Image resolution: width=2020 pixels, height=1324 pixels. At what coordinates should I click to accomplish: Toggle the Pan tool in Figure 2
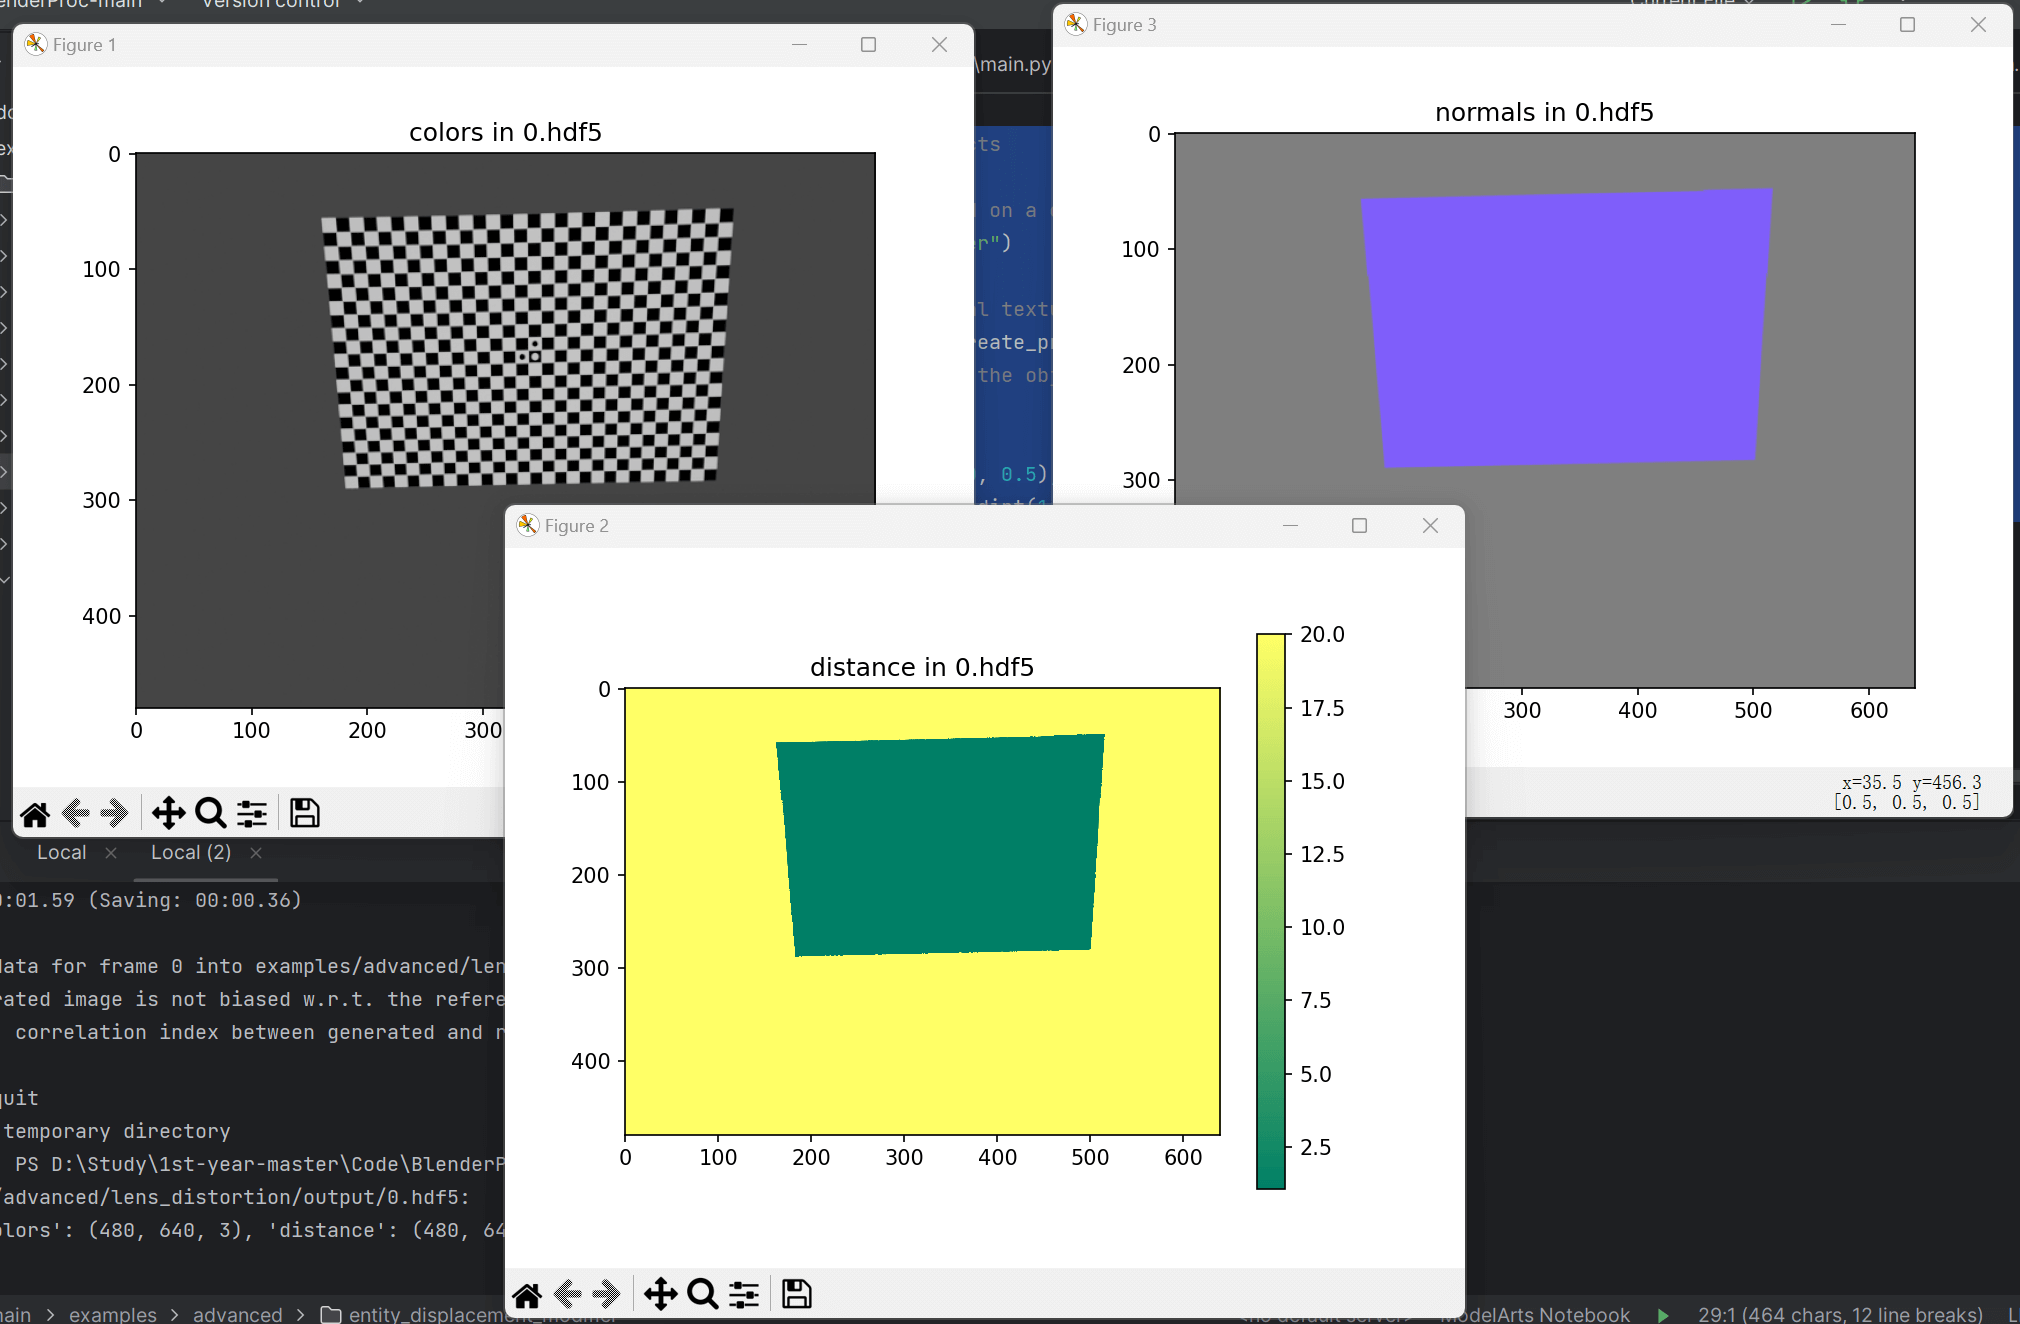pos(660,1295)
